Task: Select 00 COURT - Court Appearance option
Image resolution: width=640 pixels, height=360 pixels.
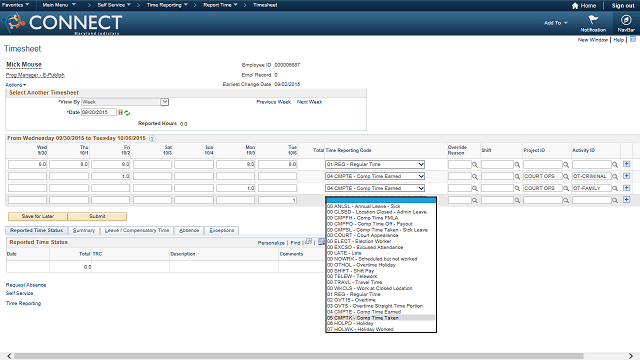Action: [380, 236]
